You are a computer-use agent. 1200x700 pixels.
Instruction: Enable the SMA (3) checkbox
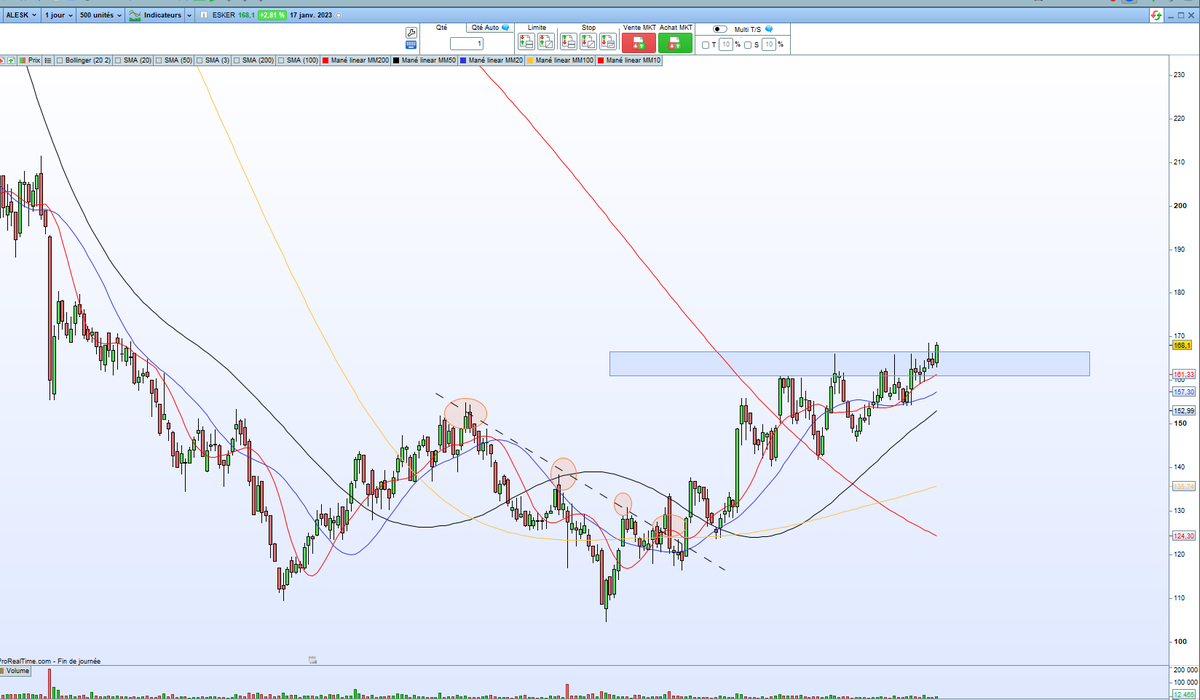(x=200, y=60)
